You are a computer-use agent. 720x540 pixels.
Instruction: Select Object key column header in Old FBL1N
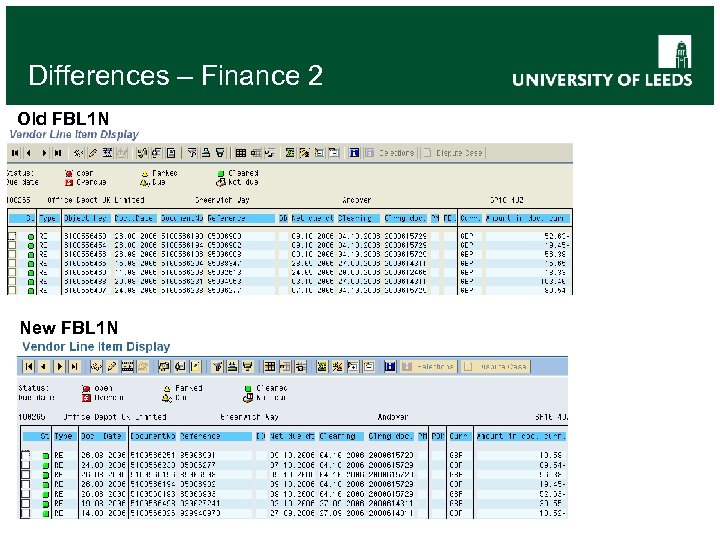pyautogui.click(x=85, y=219)
